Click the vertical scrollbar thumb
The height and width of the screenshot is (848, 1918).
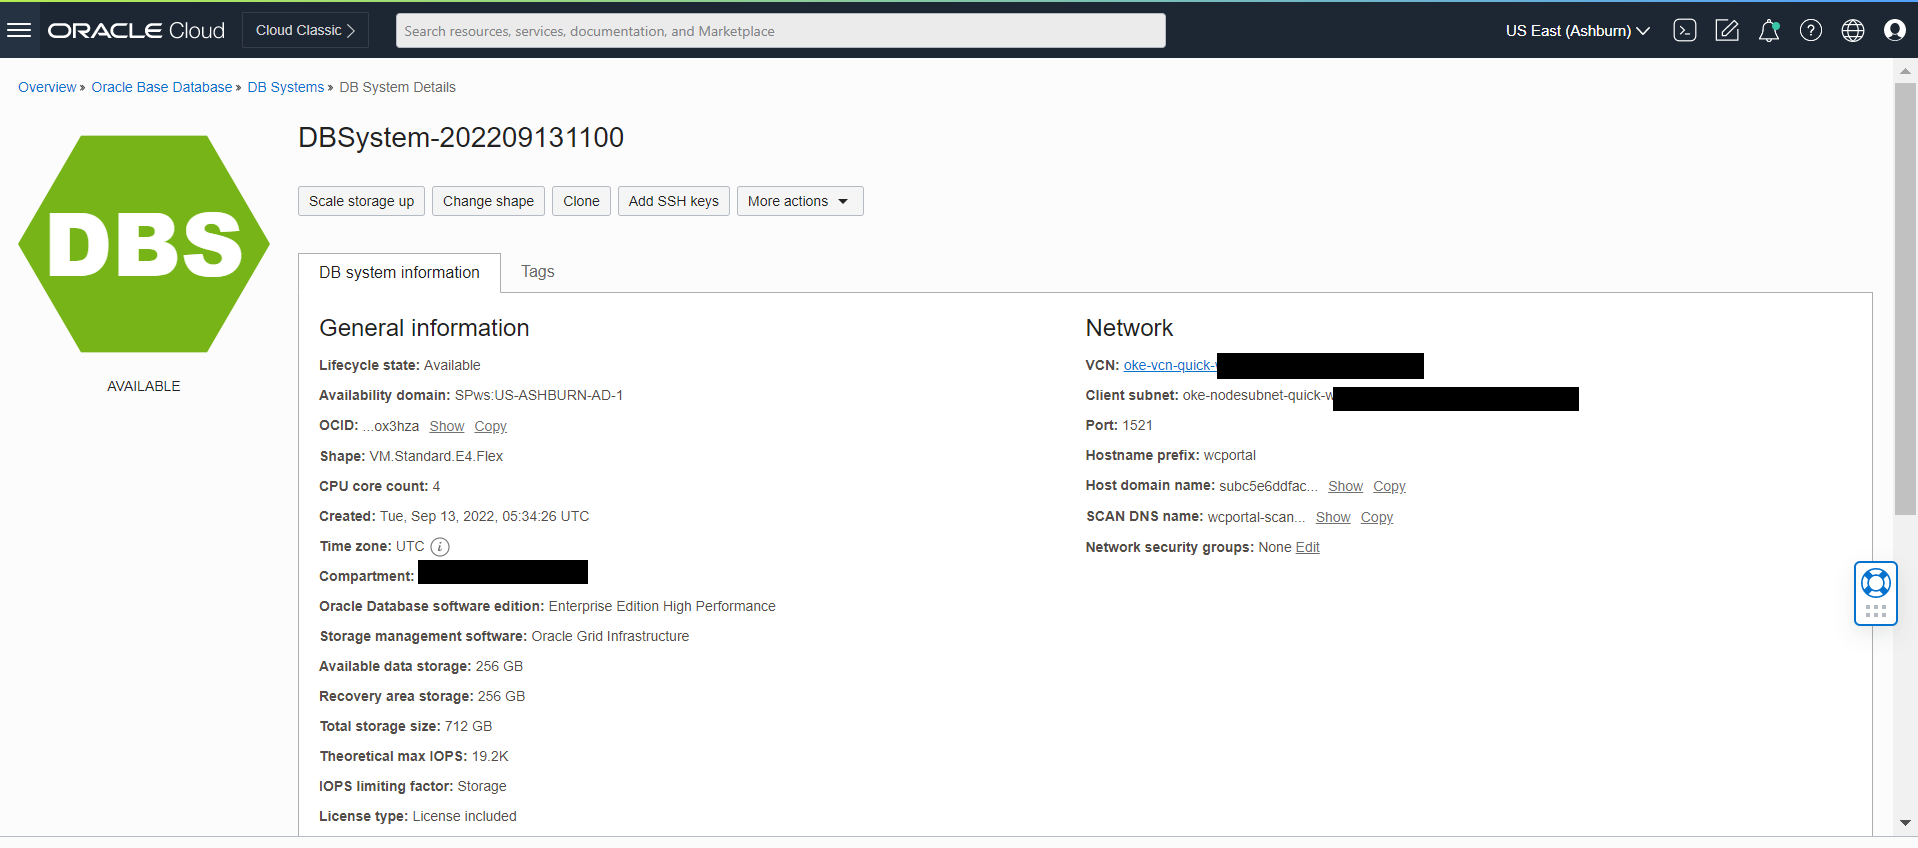click(x=1905, y=299)
